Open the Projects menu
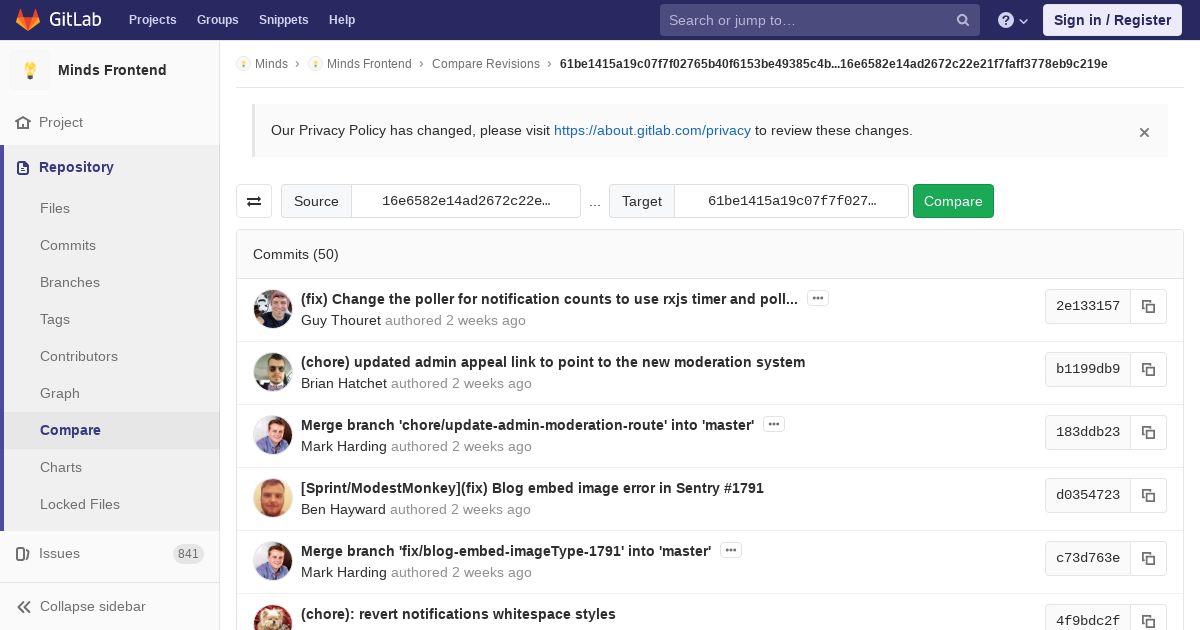Viewport: 1200px width, 630px height. point(152,20)
